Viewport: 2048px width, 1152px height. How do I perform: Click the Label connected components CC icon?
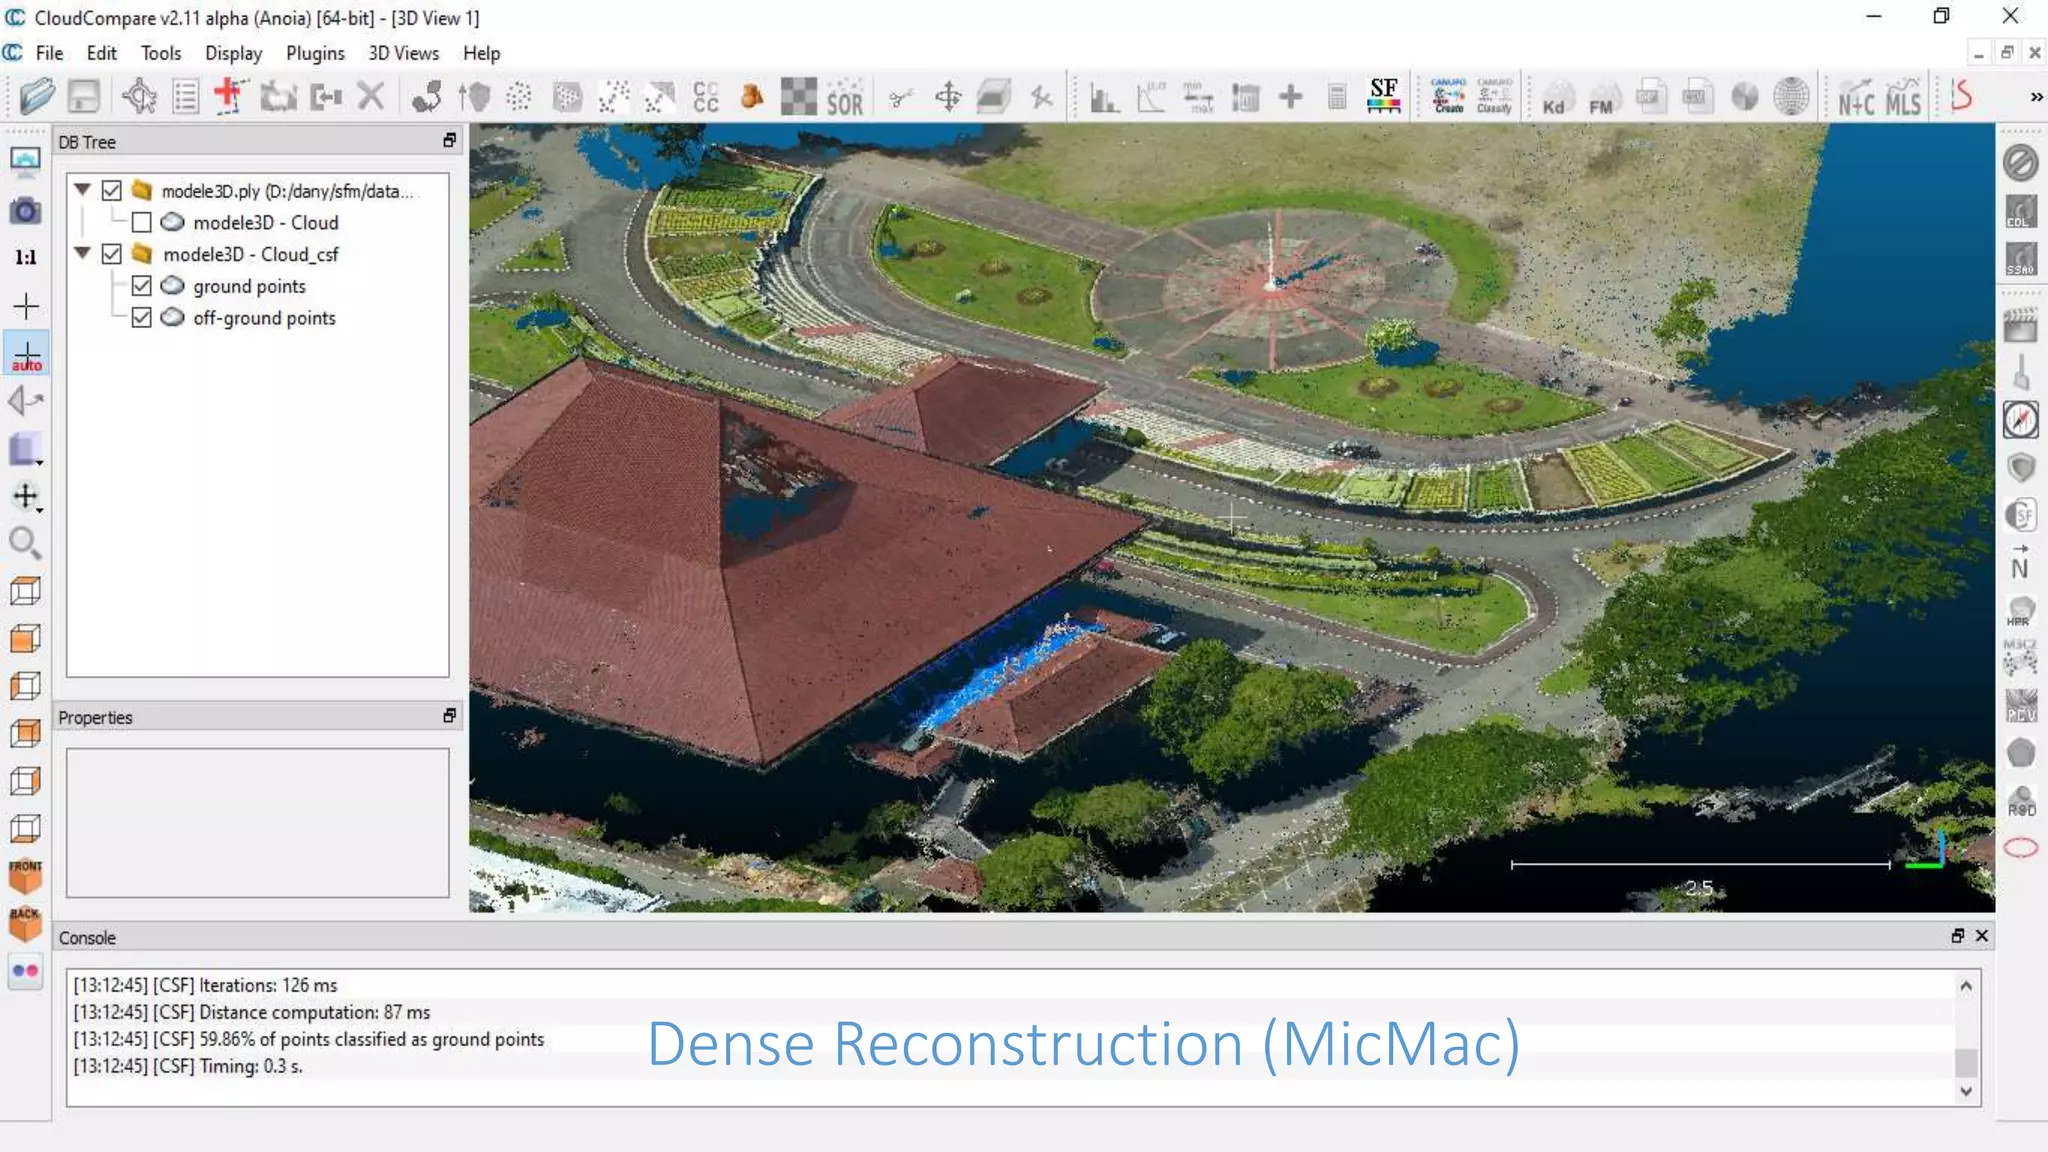click(x=706, y=97)
